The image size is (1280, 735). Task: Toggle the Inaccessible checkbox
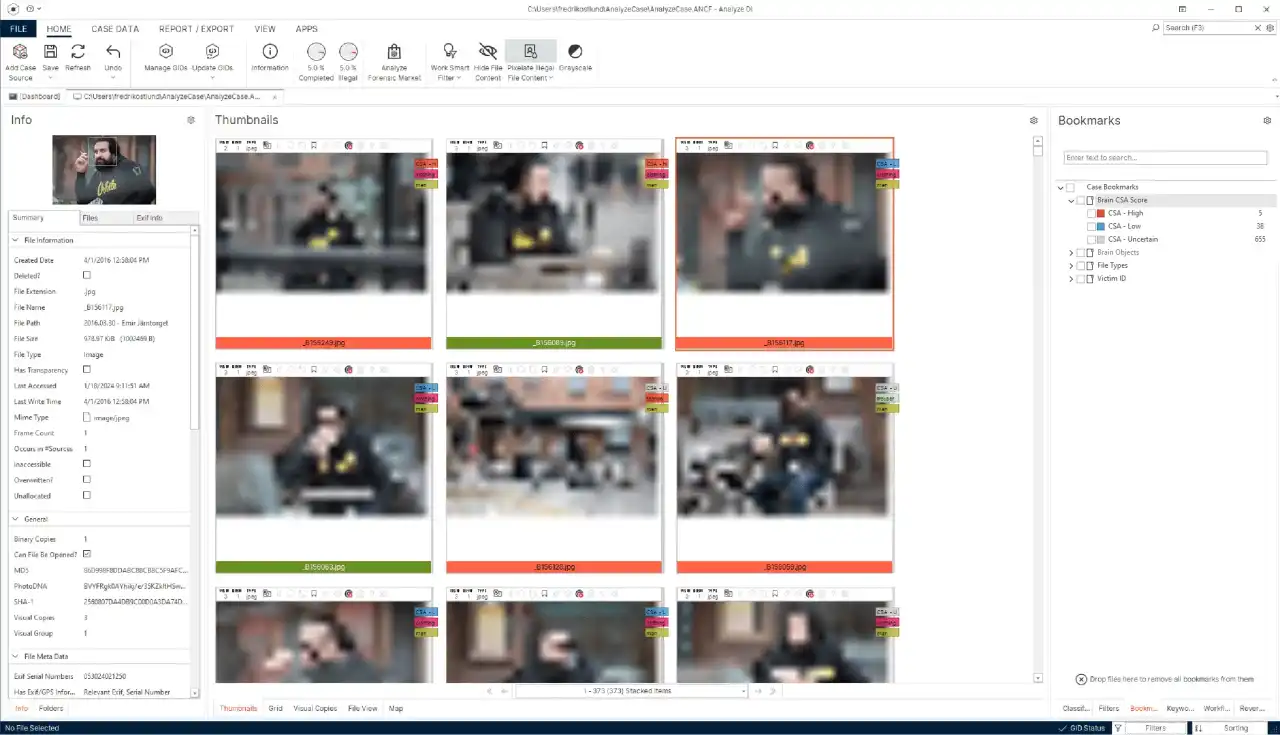click(x=87, y=464)
